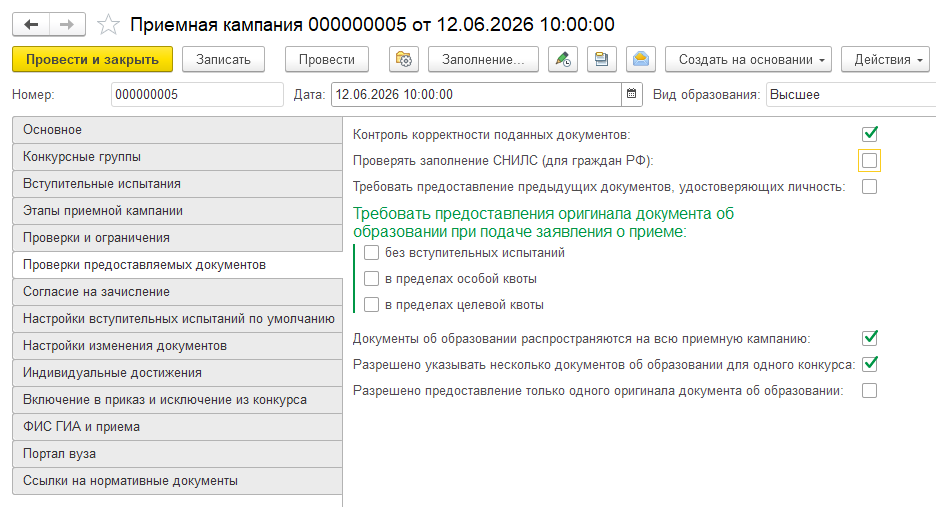Open the Конкурсные группы tab
936x507 pixels.
[177, 157]
